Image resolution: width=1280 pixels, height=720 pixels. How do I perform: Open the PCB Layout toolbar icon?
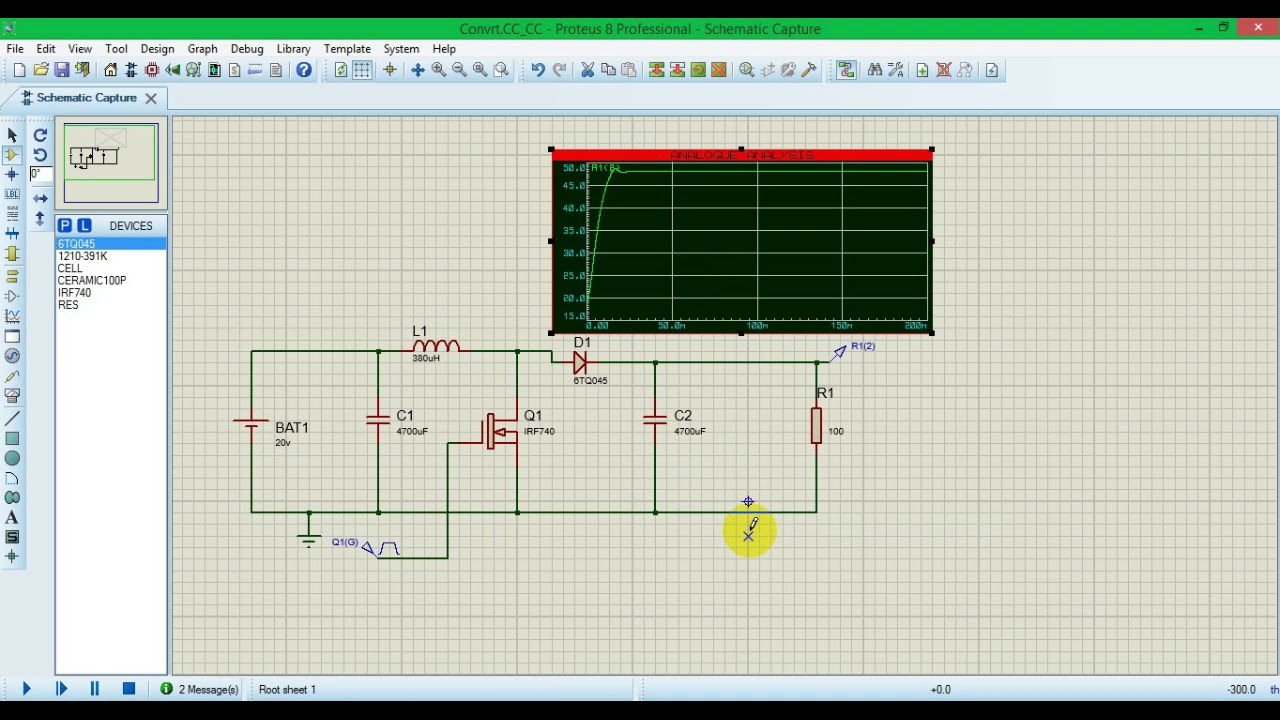pos(152,70)
